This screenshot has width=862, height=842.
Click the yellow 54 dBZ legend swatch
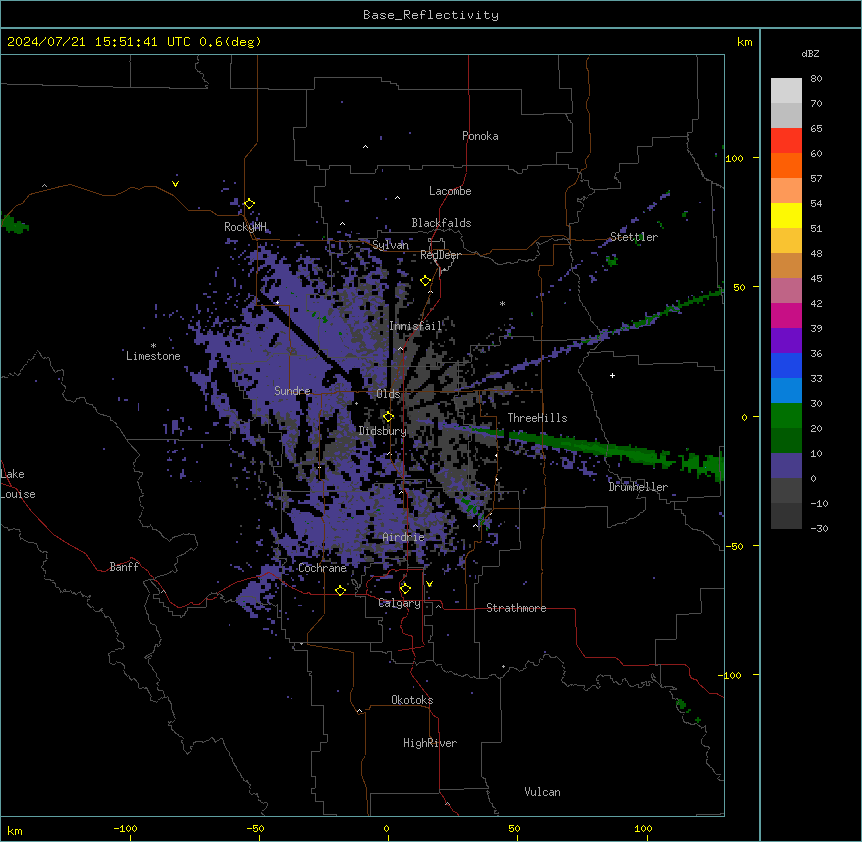(786, 215)
